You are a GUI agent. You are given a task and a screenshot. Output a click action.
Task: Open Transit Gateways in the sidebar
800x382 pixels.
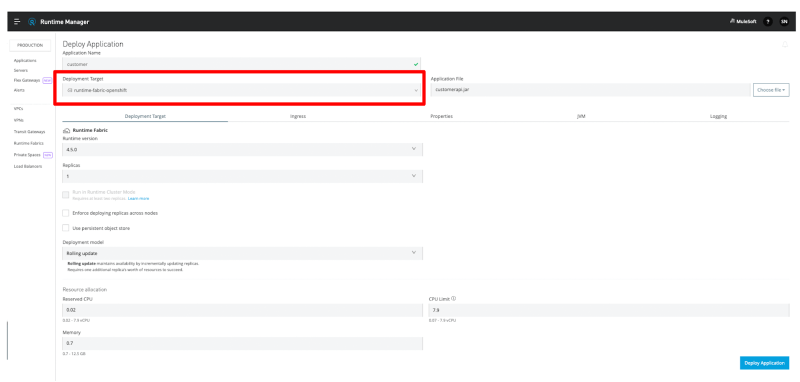click(30, 132)
